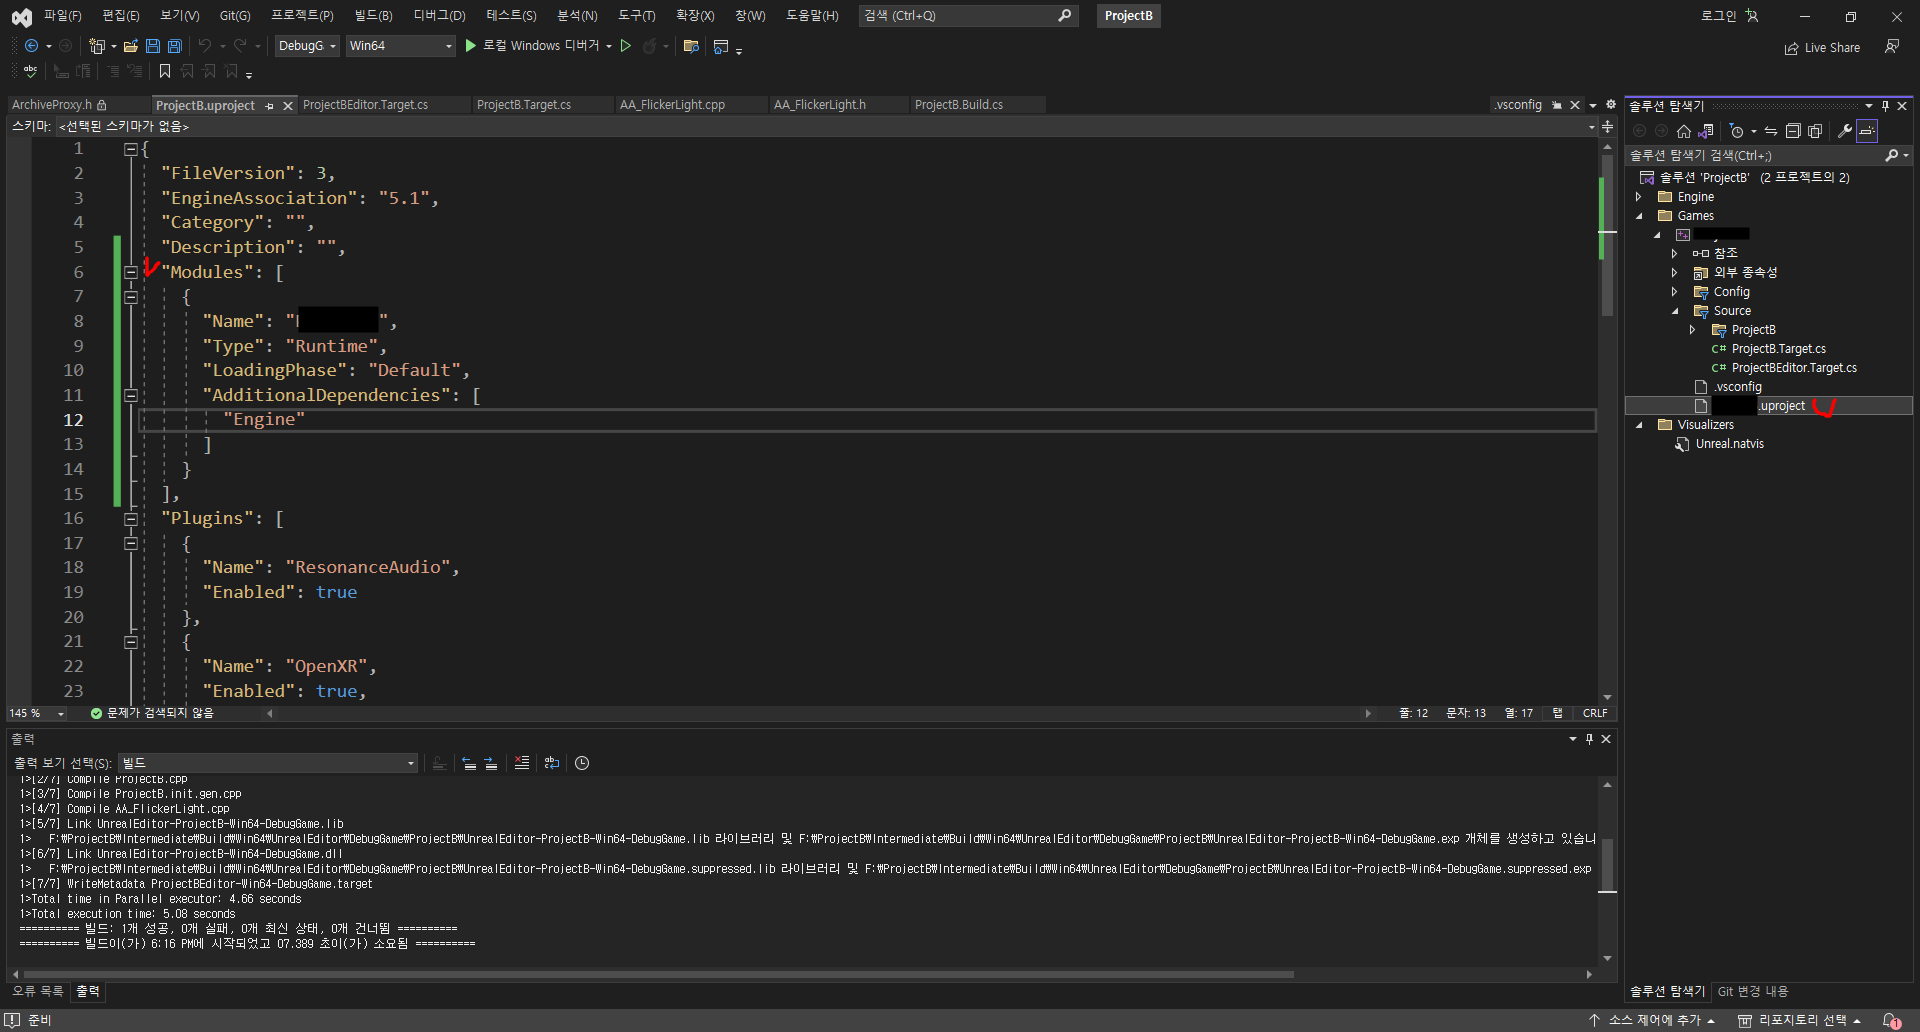This screenshot has width=1920, height=1032.
Task: Toggle word wrap in Output panel
Action: [552, 763]
